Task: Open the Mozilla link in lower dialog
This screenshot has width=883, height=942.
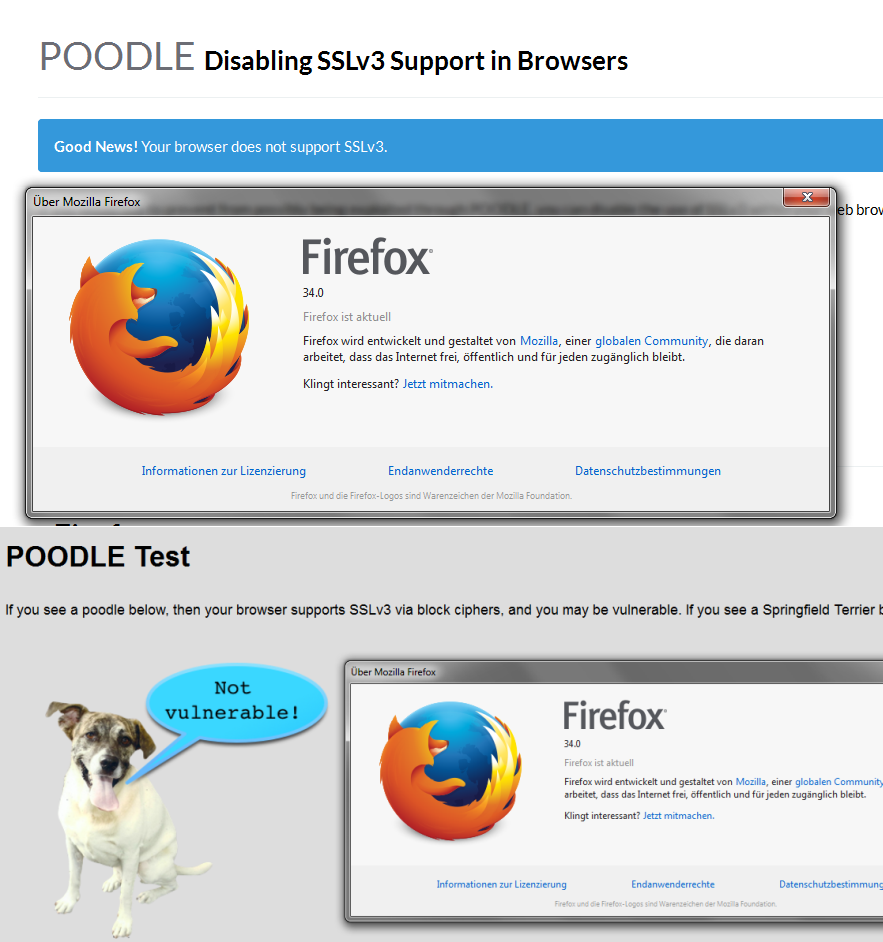Action: pos(750,782)
